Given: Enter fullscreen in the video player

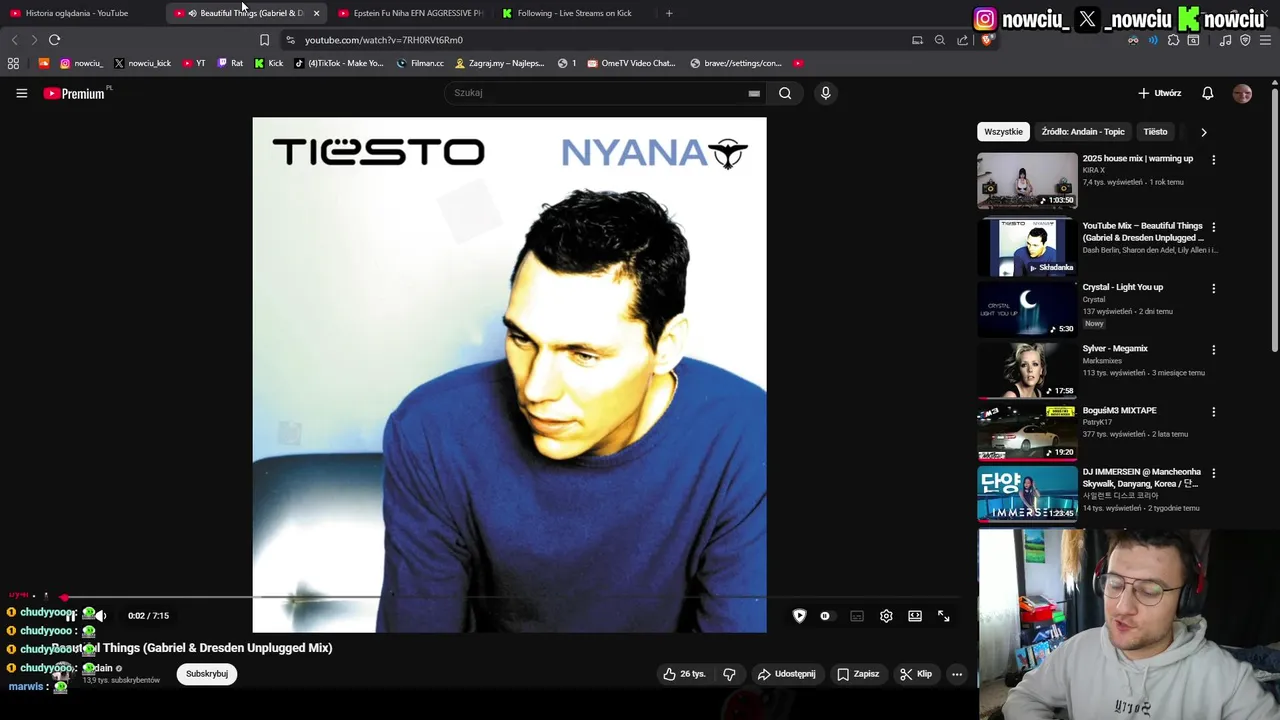Looking at the screenshot, I should [944, 616].
